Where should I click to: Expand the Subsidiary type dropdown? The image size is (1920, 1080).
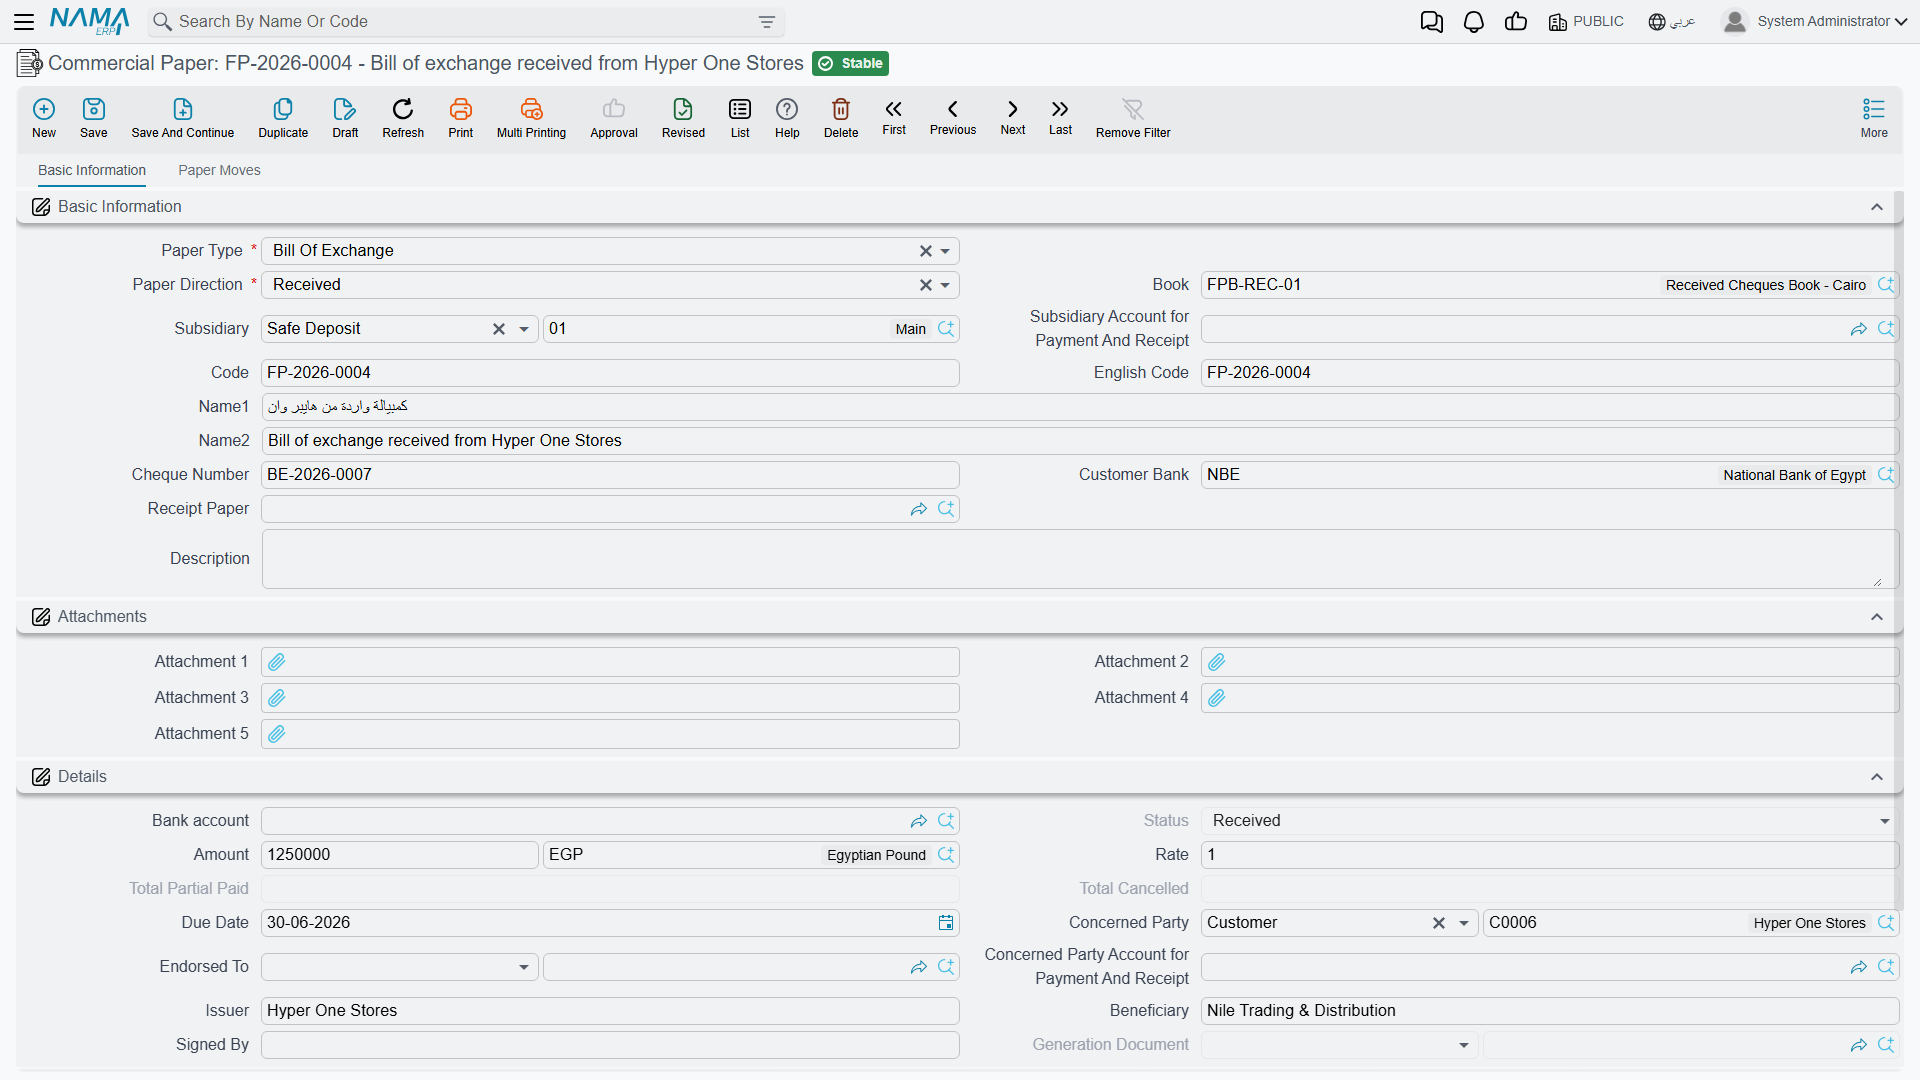(524, 329)
